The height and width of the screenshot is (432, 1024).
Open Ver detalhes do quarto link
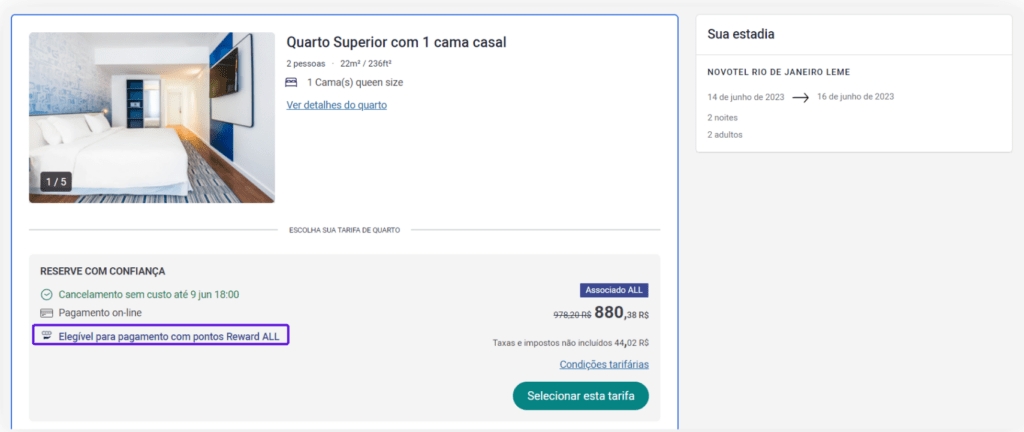[x=336, y=105]
